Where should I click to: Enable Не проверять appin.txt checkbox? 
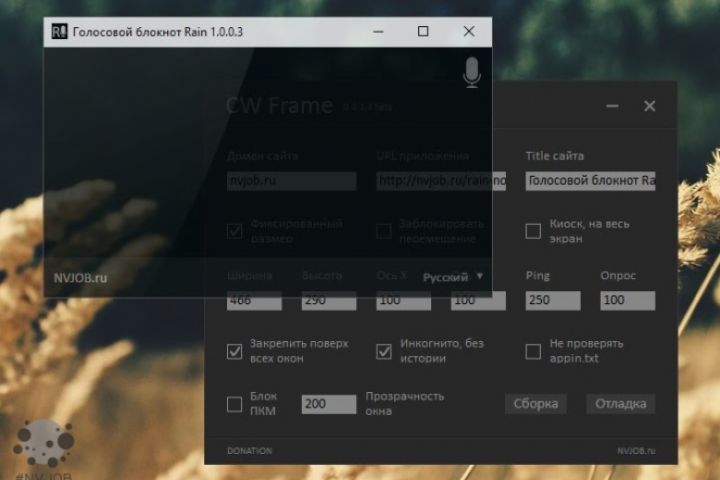click(533, 351)
